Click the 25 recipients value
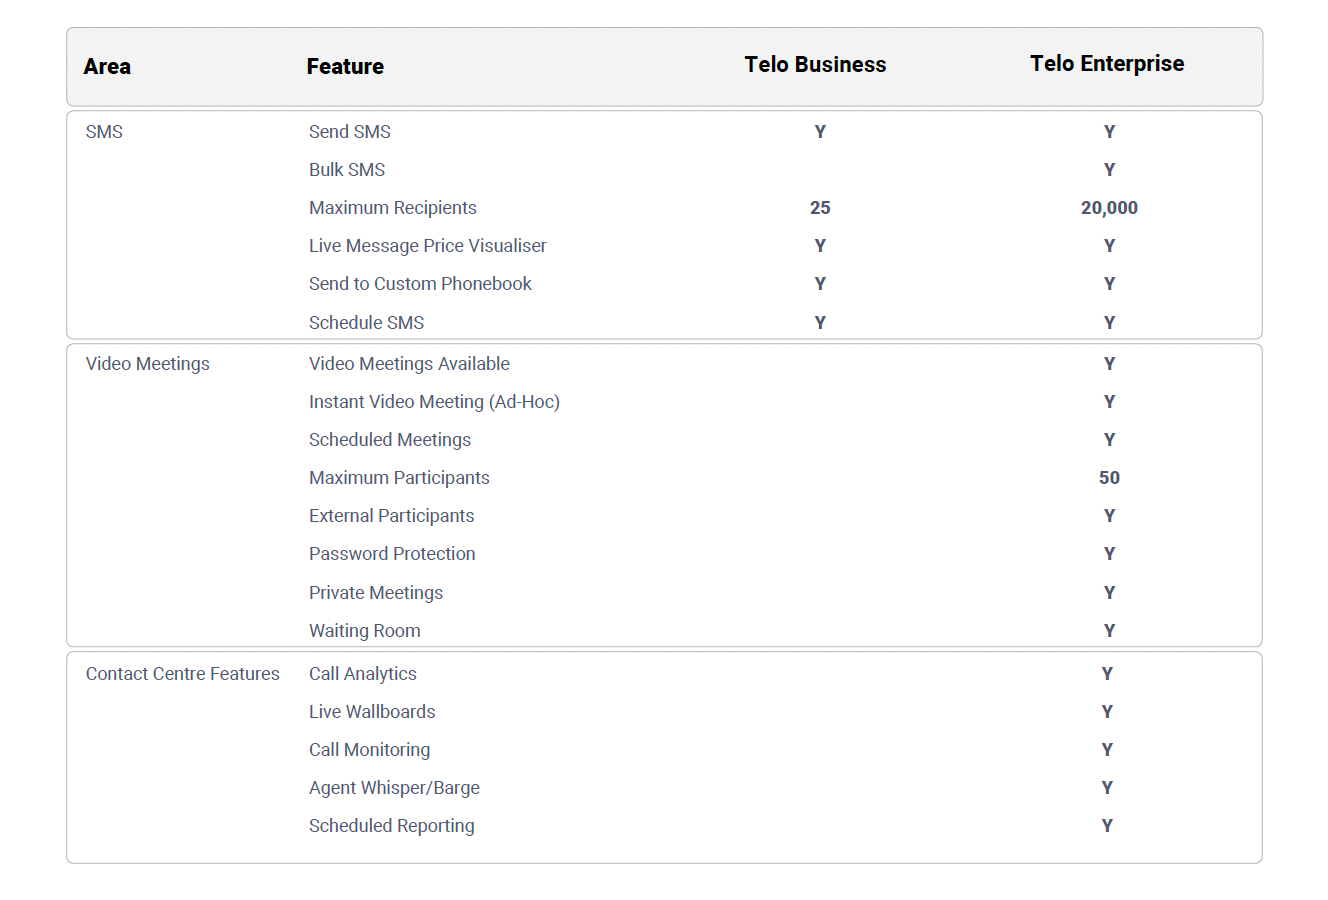This screenshot has height=900, width=1328. click(x=820, y=208)
